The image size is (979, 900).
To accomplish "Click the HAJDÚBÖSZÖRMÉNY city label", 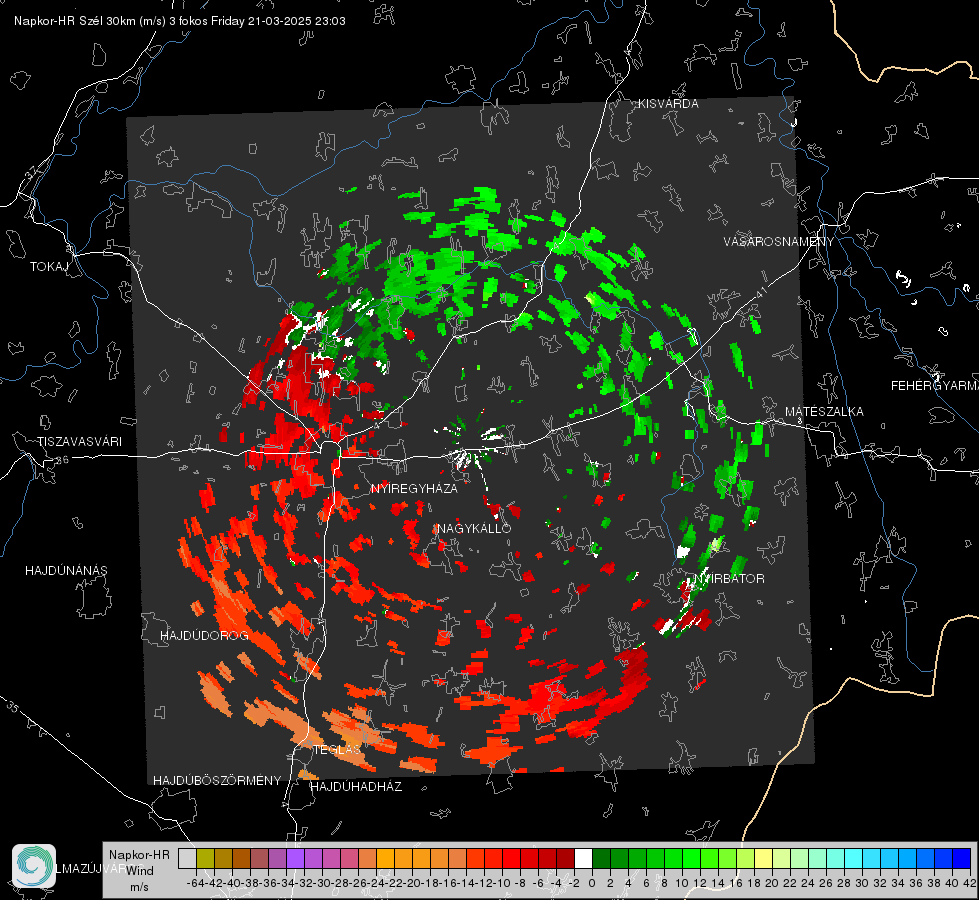I will [217, 781].
